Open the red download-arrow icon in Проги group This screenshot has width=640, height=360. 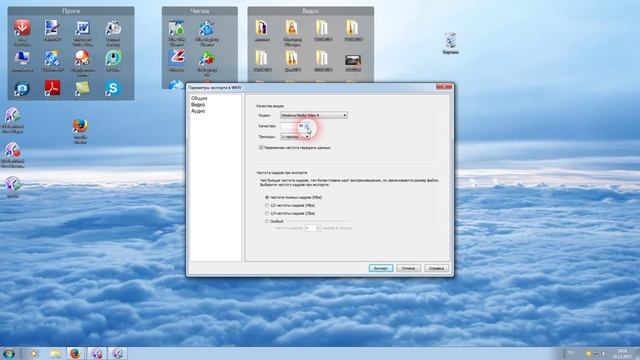click(22, 28)
